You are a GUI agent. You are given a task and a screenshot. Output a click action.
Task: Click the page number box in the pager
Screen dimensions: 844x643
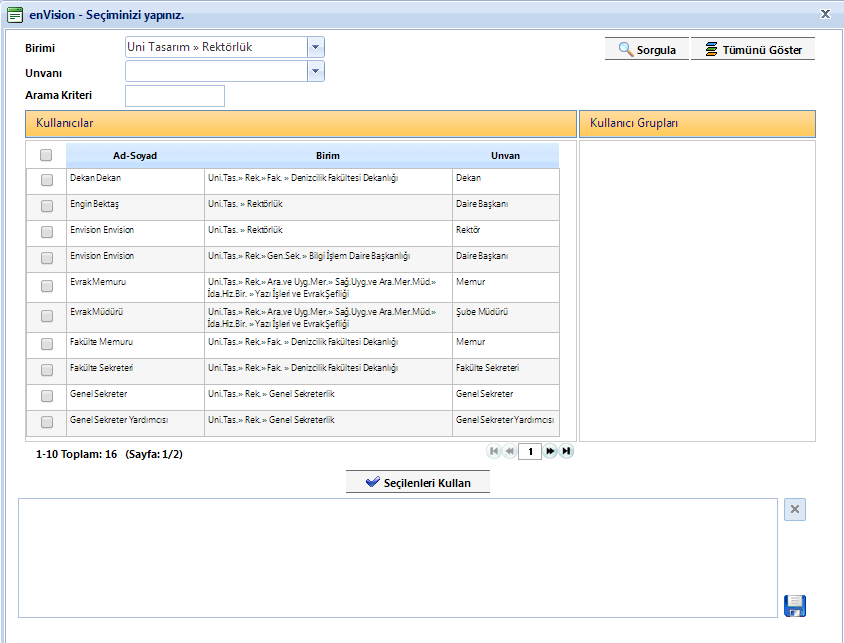tap(530, 451)
